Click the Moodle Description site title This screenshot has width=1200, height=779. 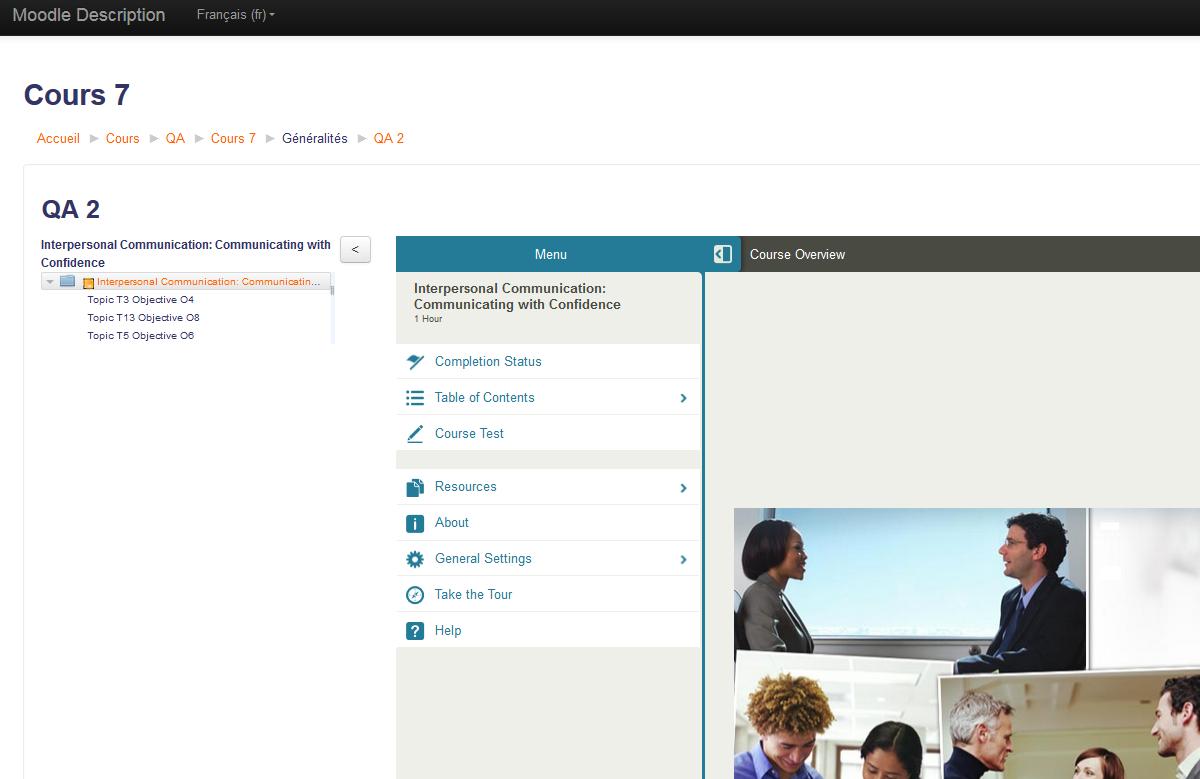89,15
